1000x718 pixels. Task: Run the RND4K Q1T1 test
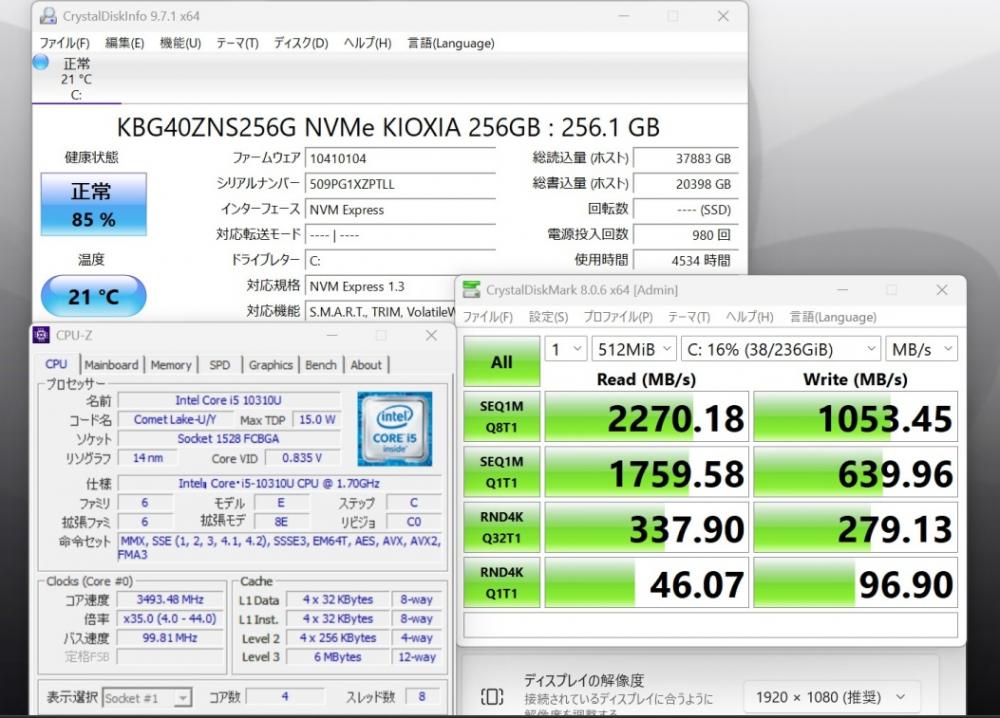click(501, 583)
